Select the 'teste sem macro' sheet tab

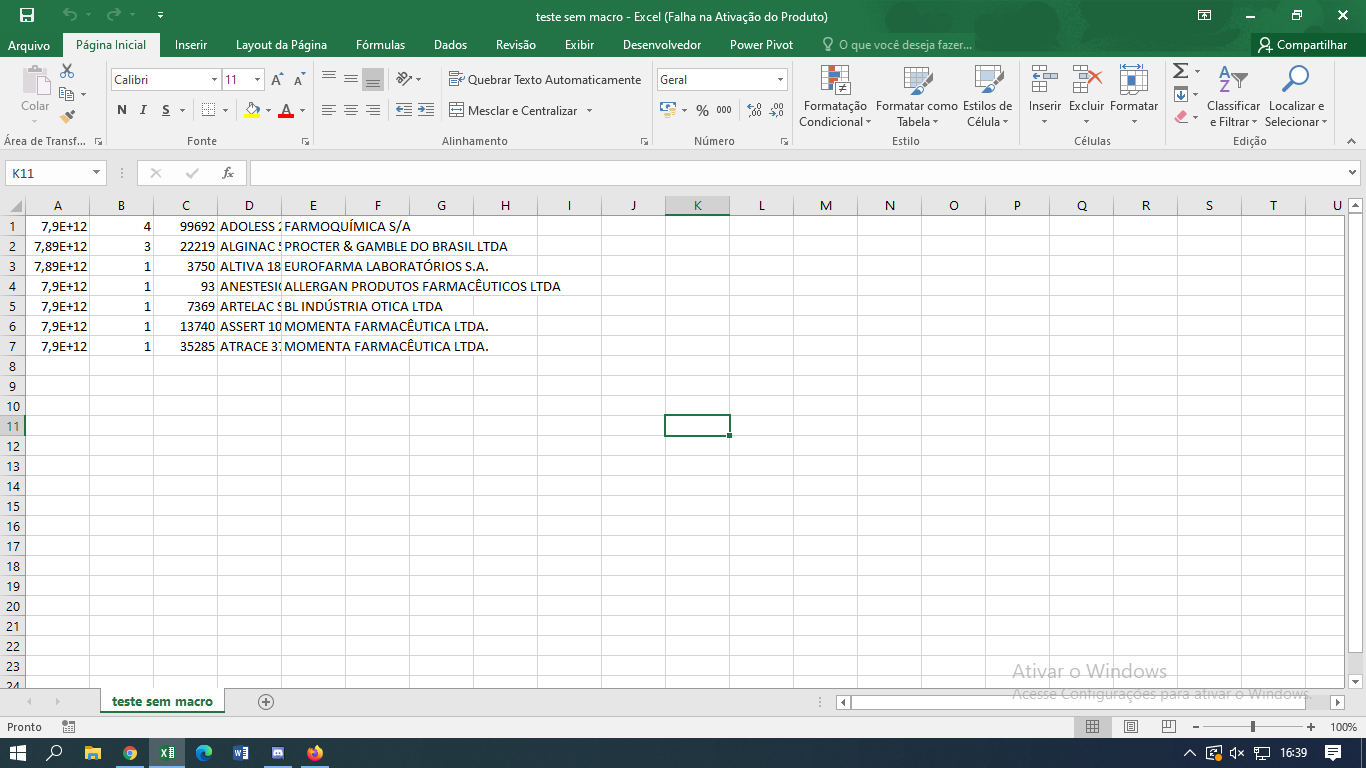(x=163, y=702)
